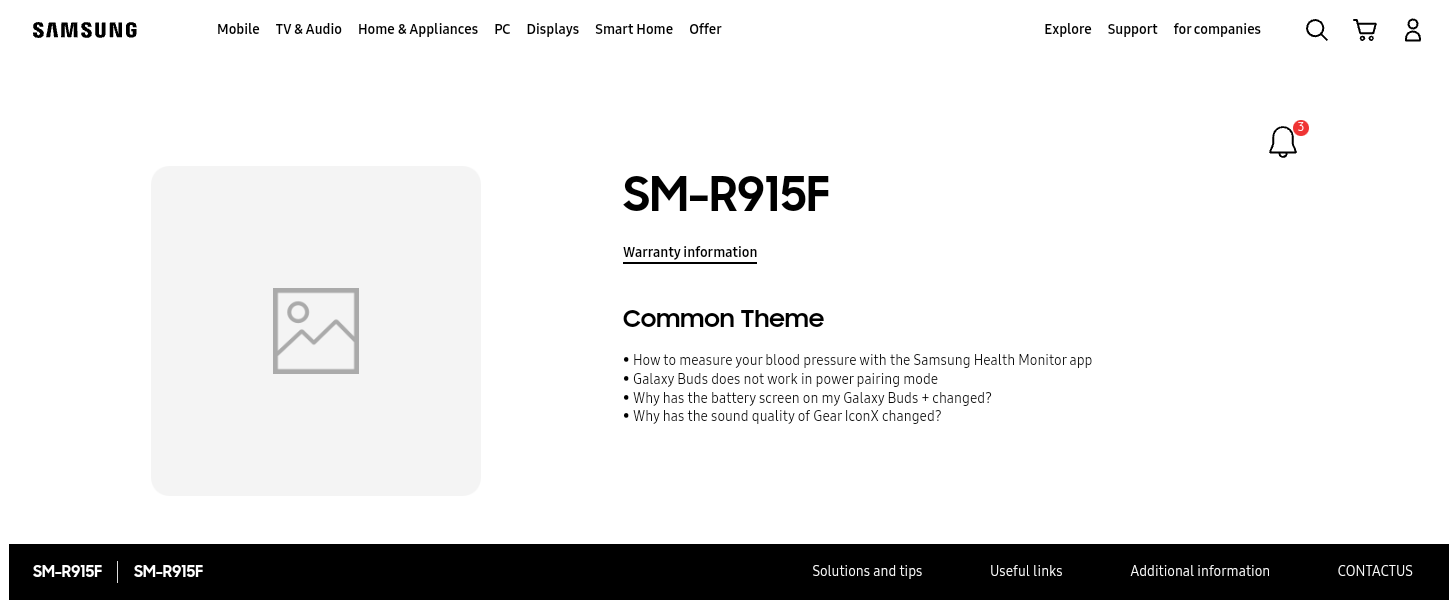Screen dimensions: 1454x600
Task: Open blood pressure Health Monitor article
Action: [862, 360]
